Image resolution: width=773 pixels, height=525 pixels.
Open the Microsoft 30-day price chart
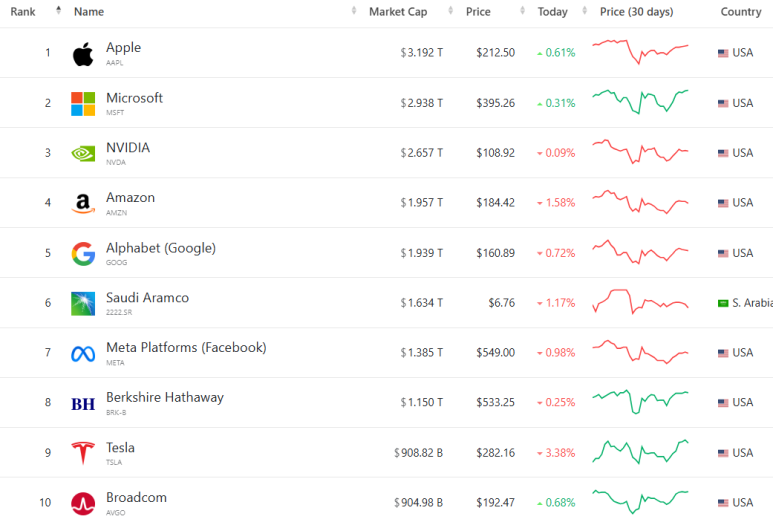(640, 102)
